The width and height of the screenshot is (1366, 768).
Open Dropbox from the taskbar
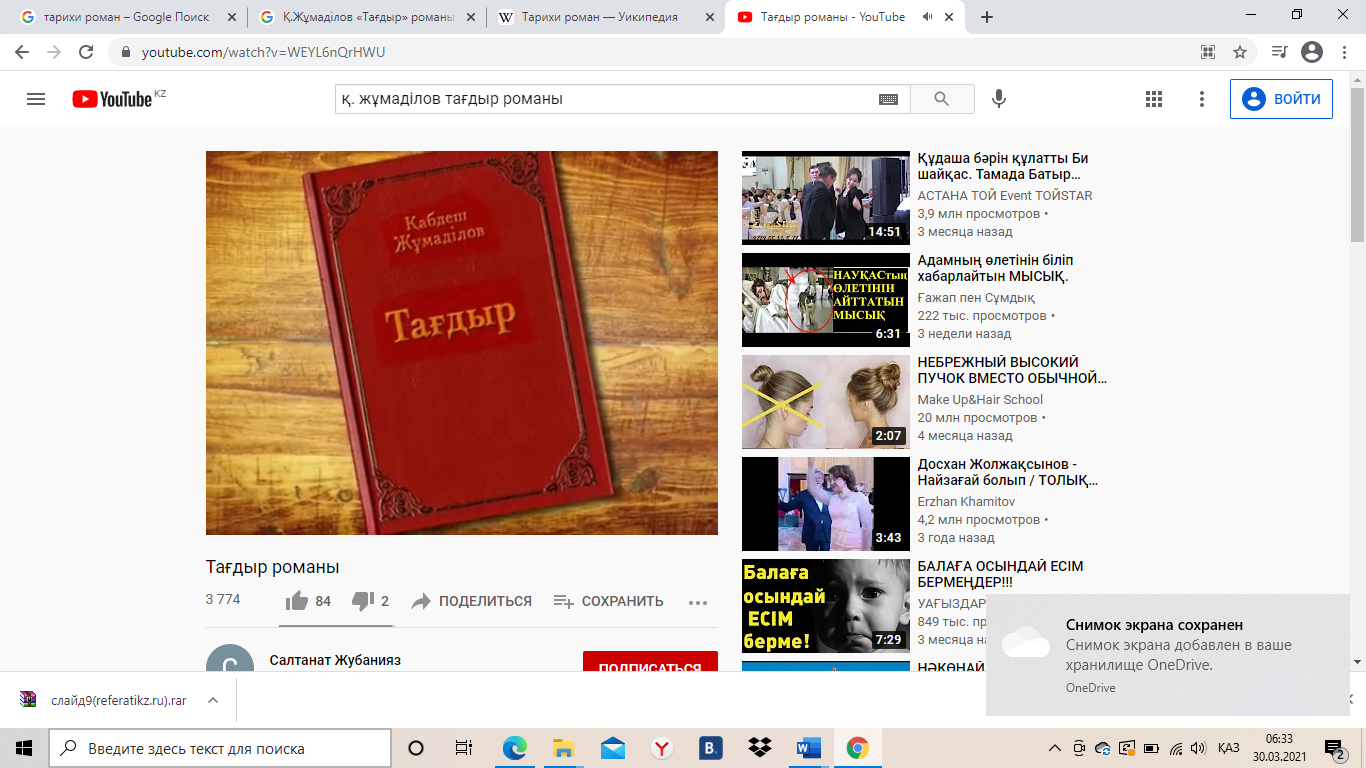[x=760, y=748]
